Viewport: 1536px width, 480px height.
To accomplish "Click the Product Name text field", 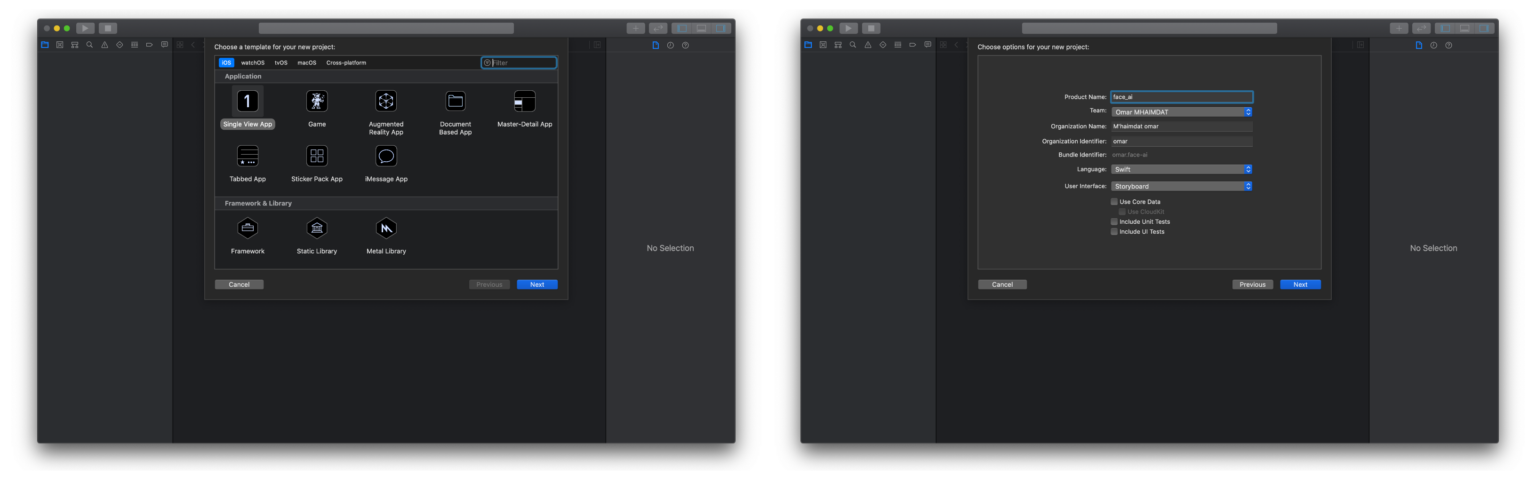I will pyautogui.click(x=1181, y=97).
